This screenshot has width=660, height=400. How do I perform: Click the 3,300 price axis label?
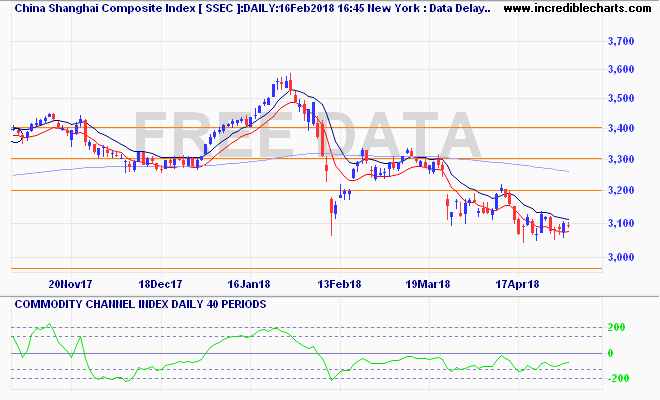[621, 159]
